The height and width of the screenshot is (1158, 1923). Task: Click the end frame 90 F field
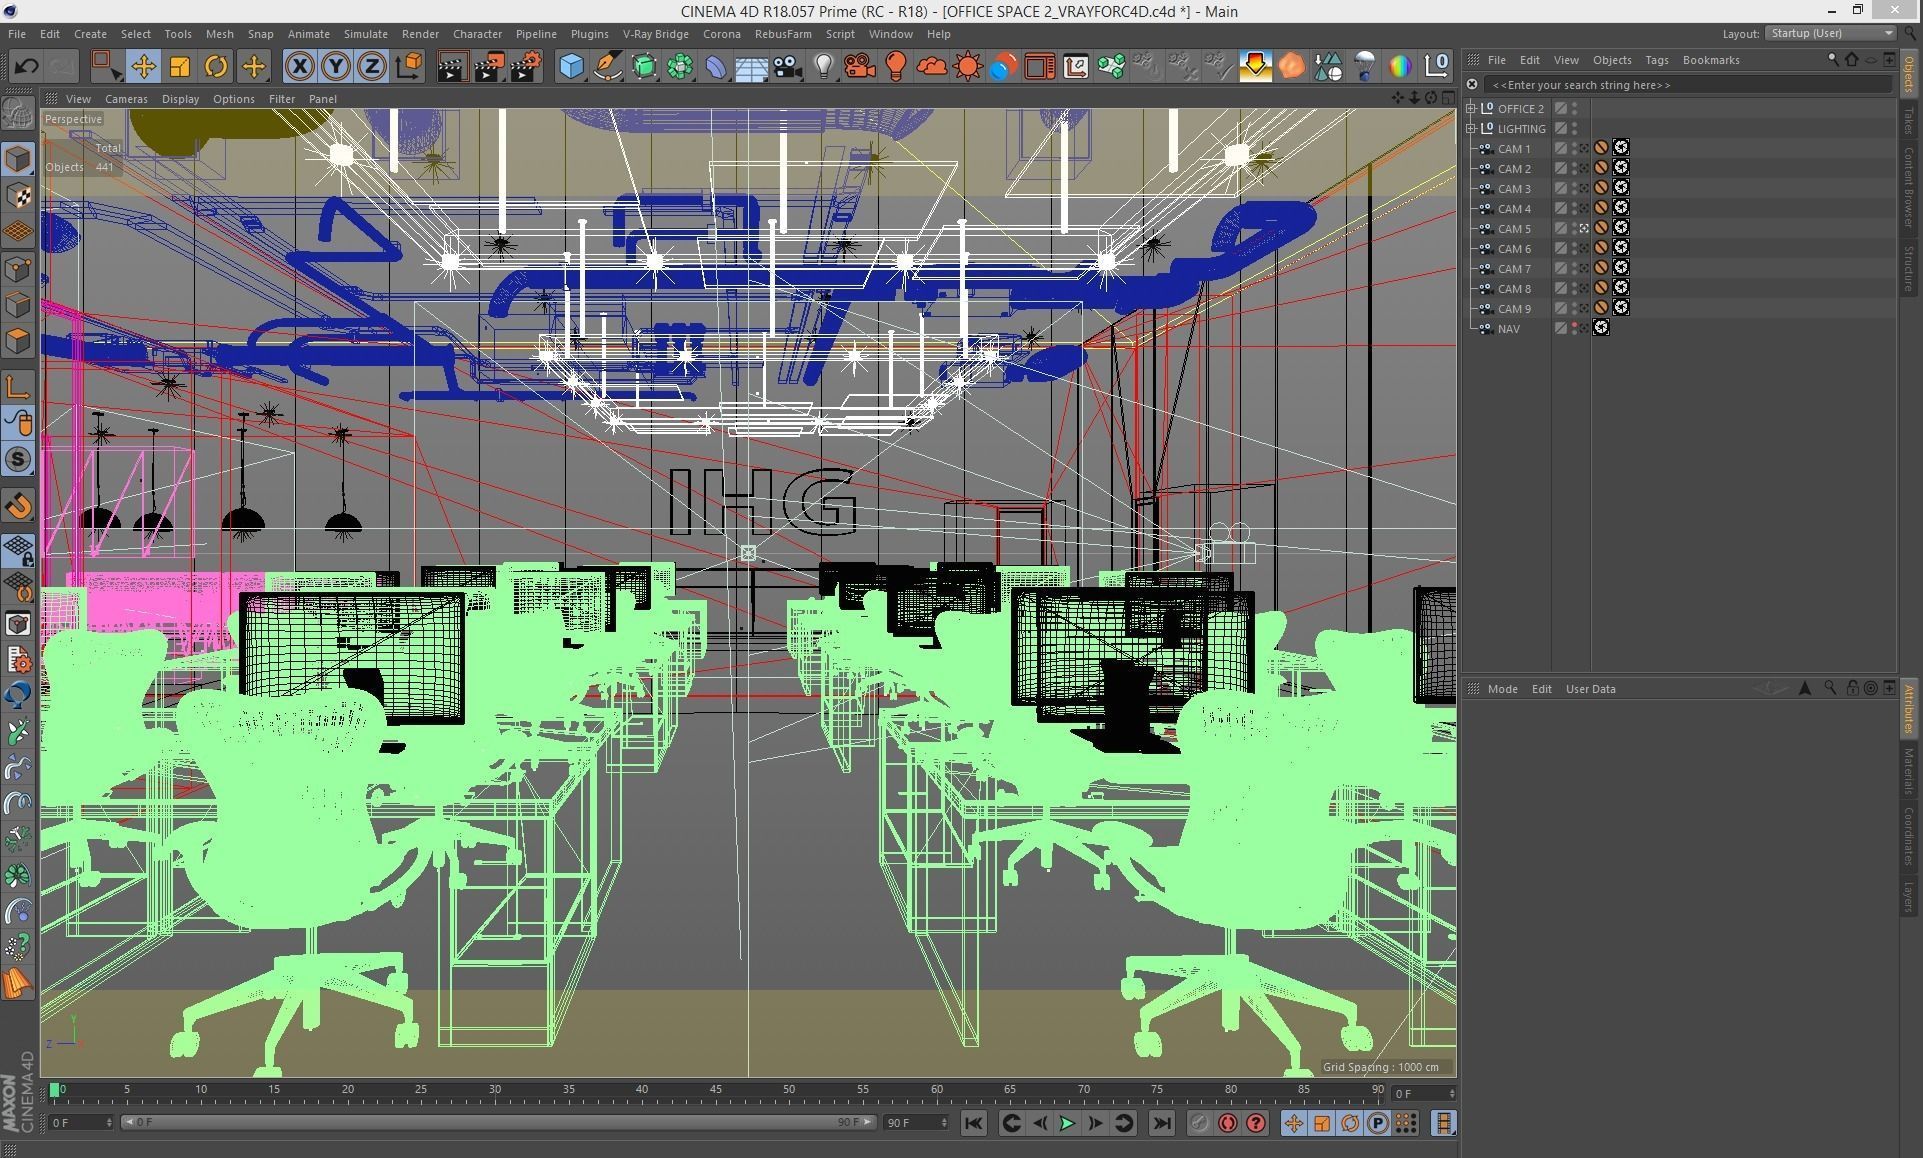(x=916, y=1123)
